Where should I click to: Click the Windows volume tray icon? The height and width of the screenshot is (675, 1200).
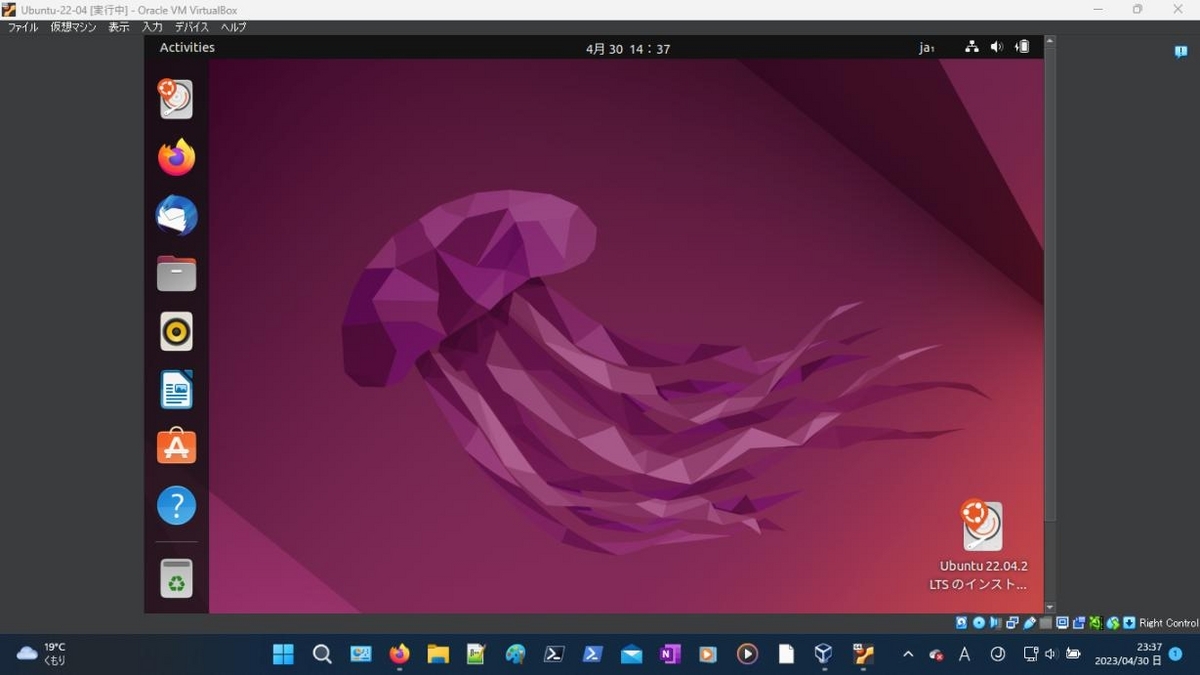[x=1051, y=654]
